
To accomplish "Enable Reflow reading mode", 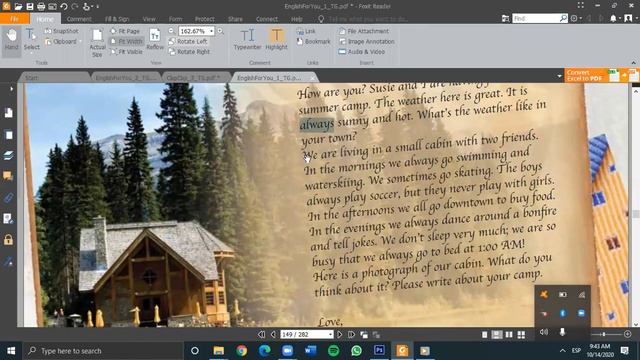I will 155,40.
